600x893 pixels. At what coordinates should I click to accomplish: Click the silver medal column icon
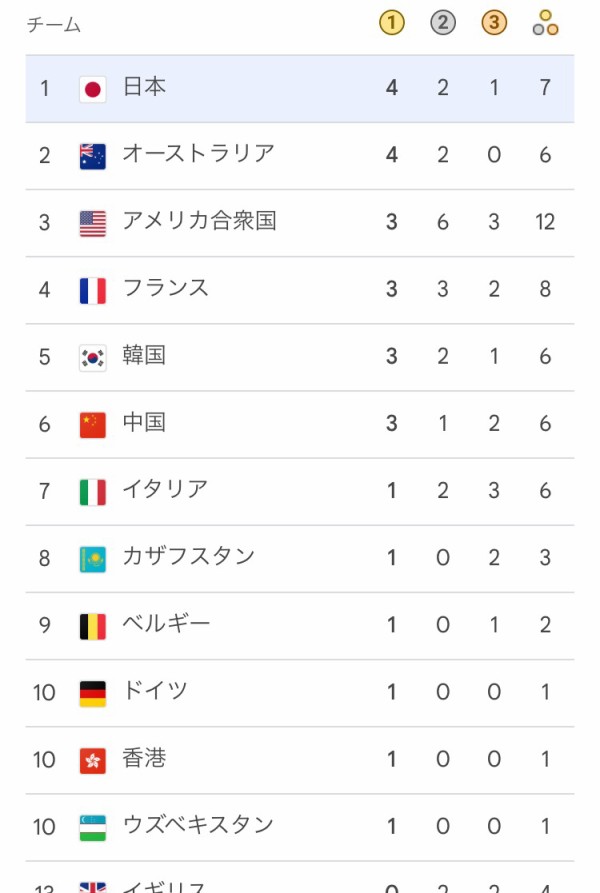[x=443, y=23]
